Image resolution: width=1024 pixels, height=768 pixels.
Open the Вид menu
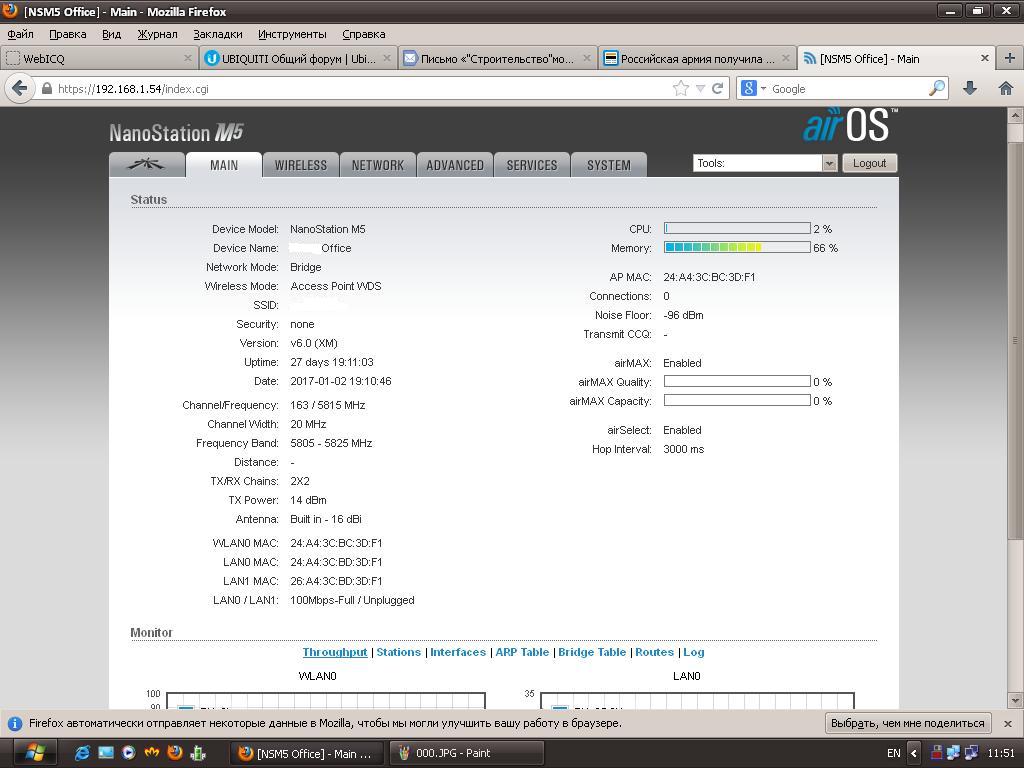(112, 34)
